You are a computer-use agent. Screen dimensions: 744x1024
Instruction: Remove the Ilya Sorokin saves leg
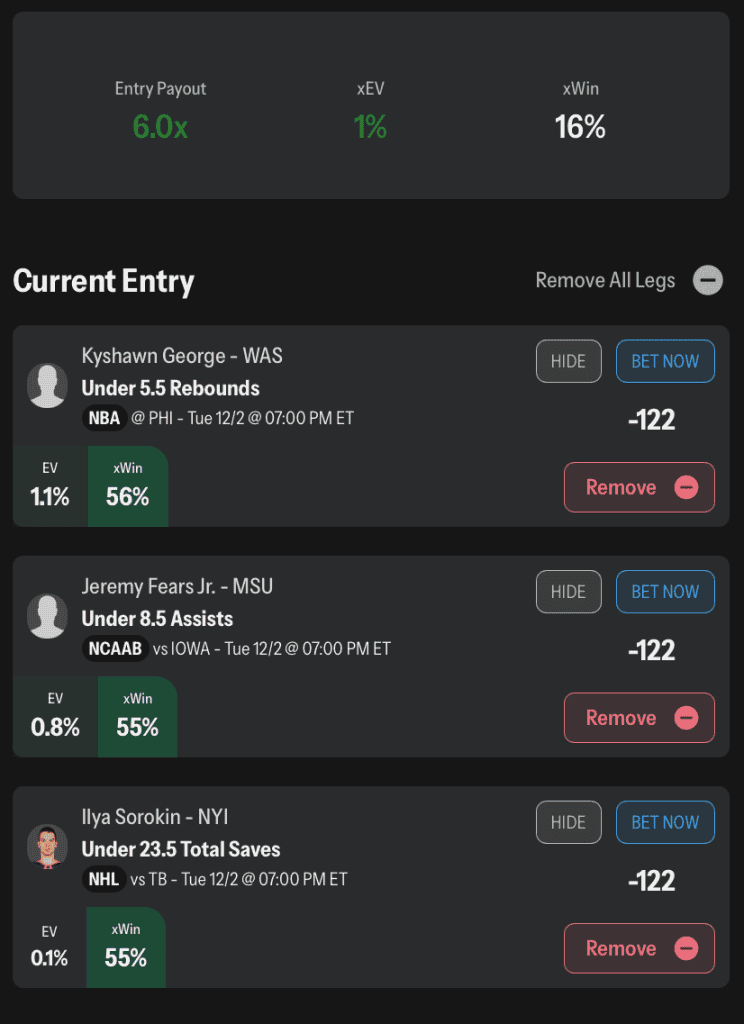[639, 948]
